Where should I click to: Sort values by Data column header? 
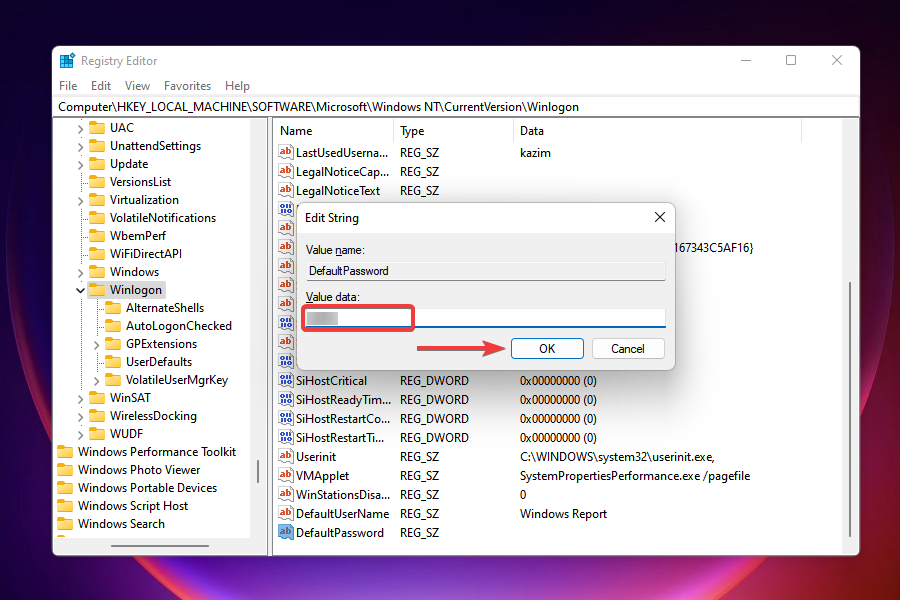pyautogui.click(x=657, y=131)
